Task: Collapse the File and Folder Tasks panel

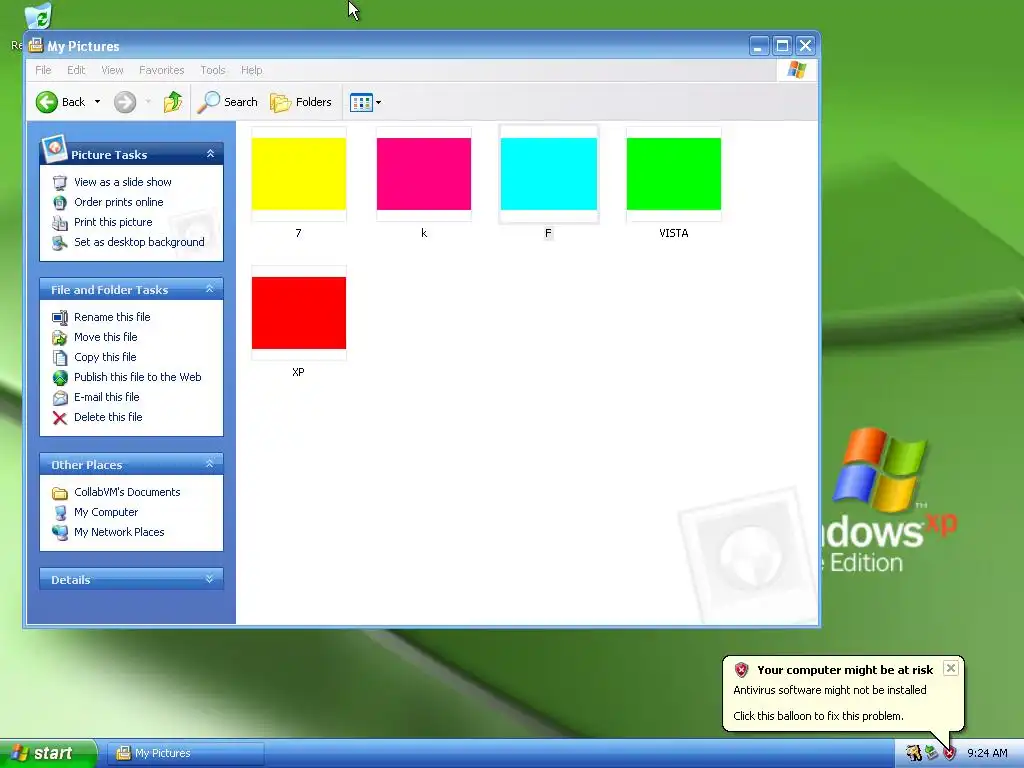Action: coord(210,289)
